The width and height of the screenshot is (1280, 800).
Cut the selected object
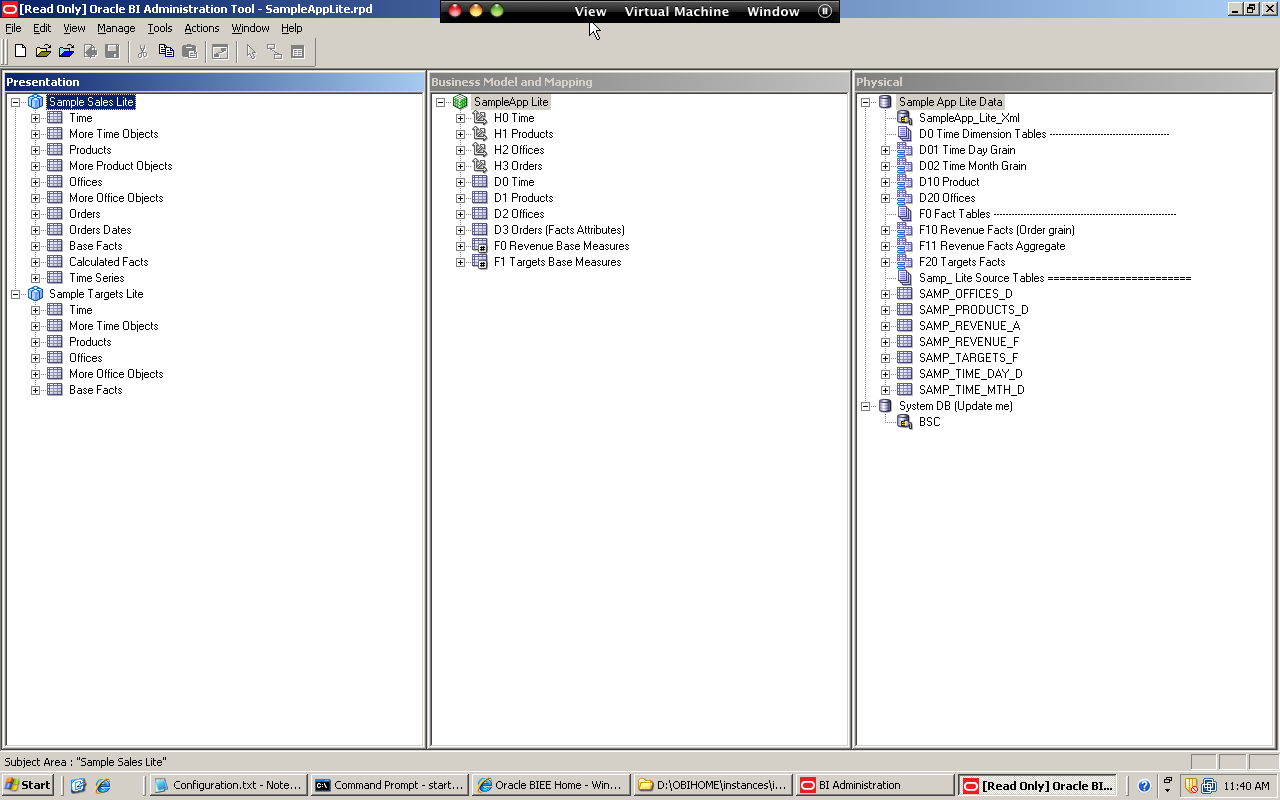point(142,50)
